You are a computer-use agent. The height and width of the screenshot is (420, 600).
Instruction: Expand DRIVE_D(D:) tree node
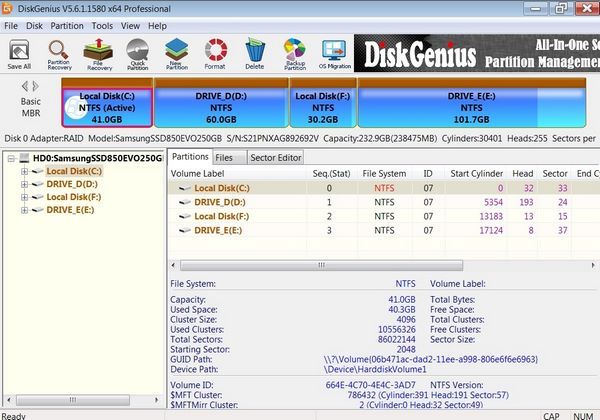coord(24,184)
